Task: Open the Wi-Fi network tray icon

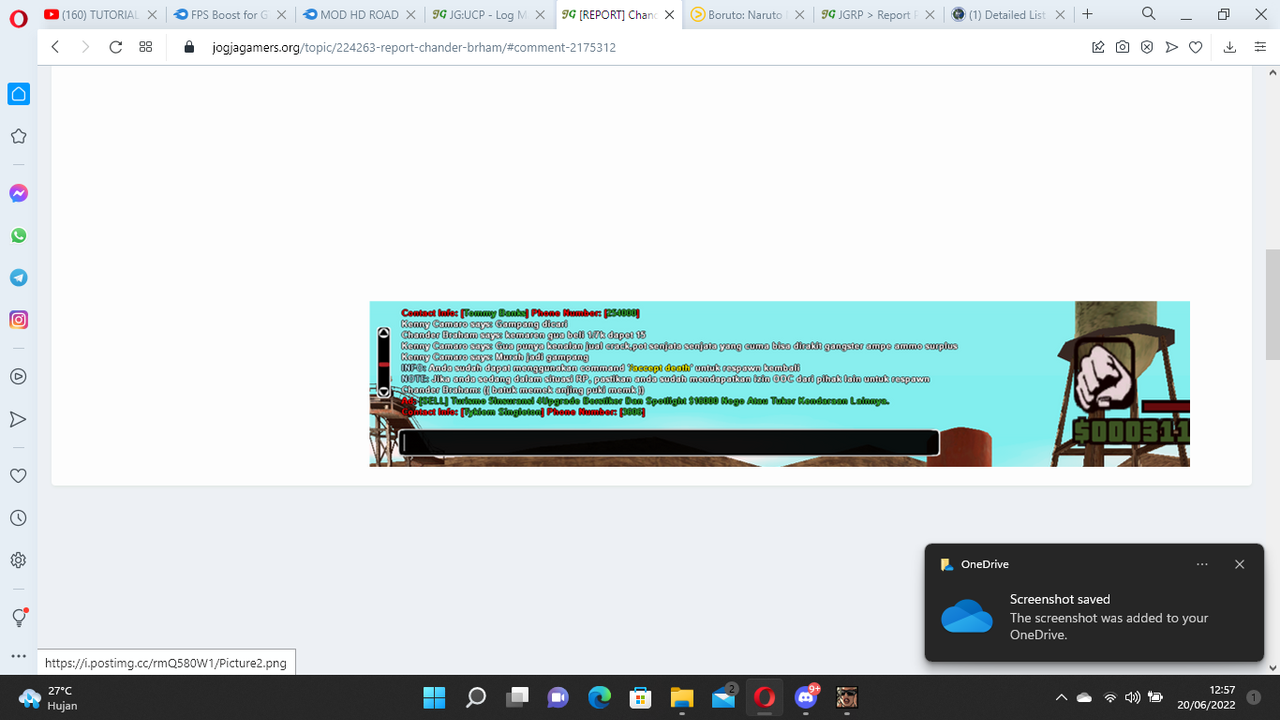Action: click(1110, 697)
